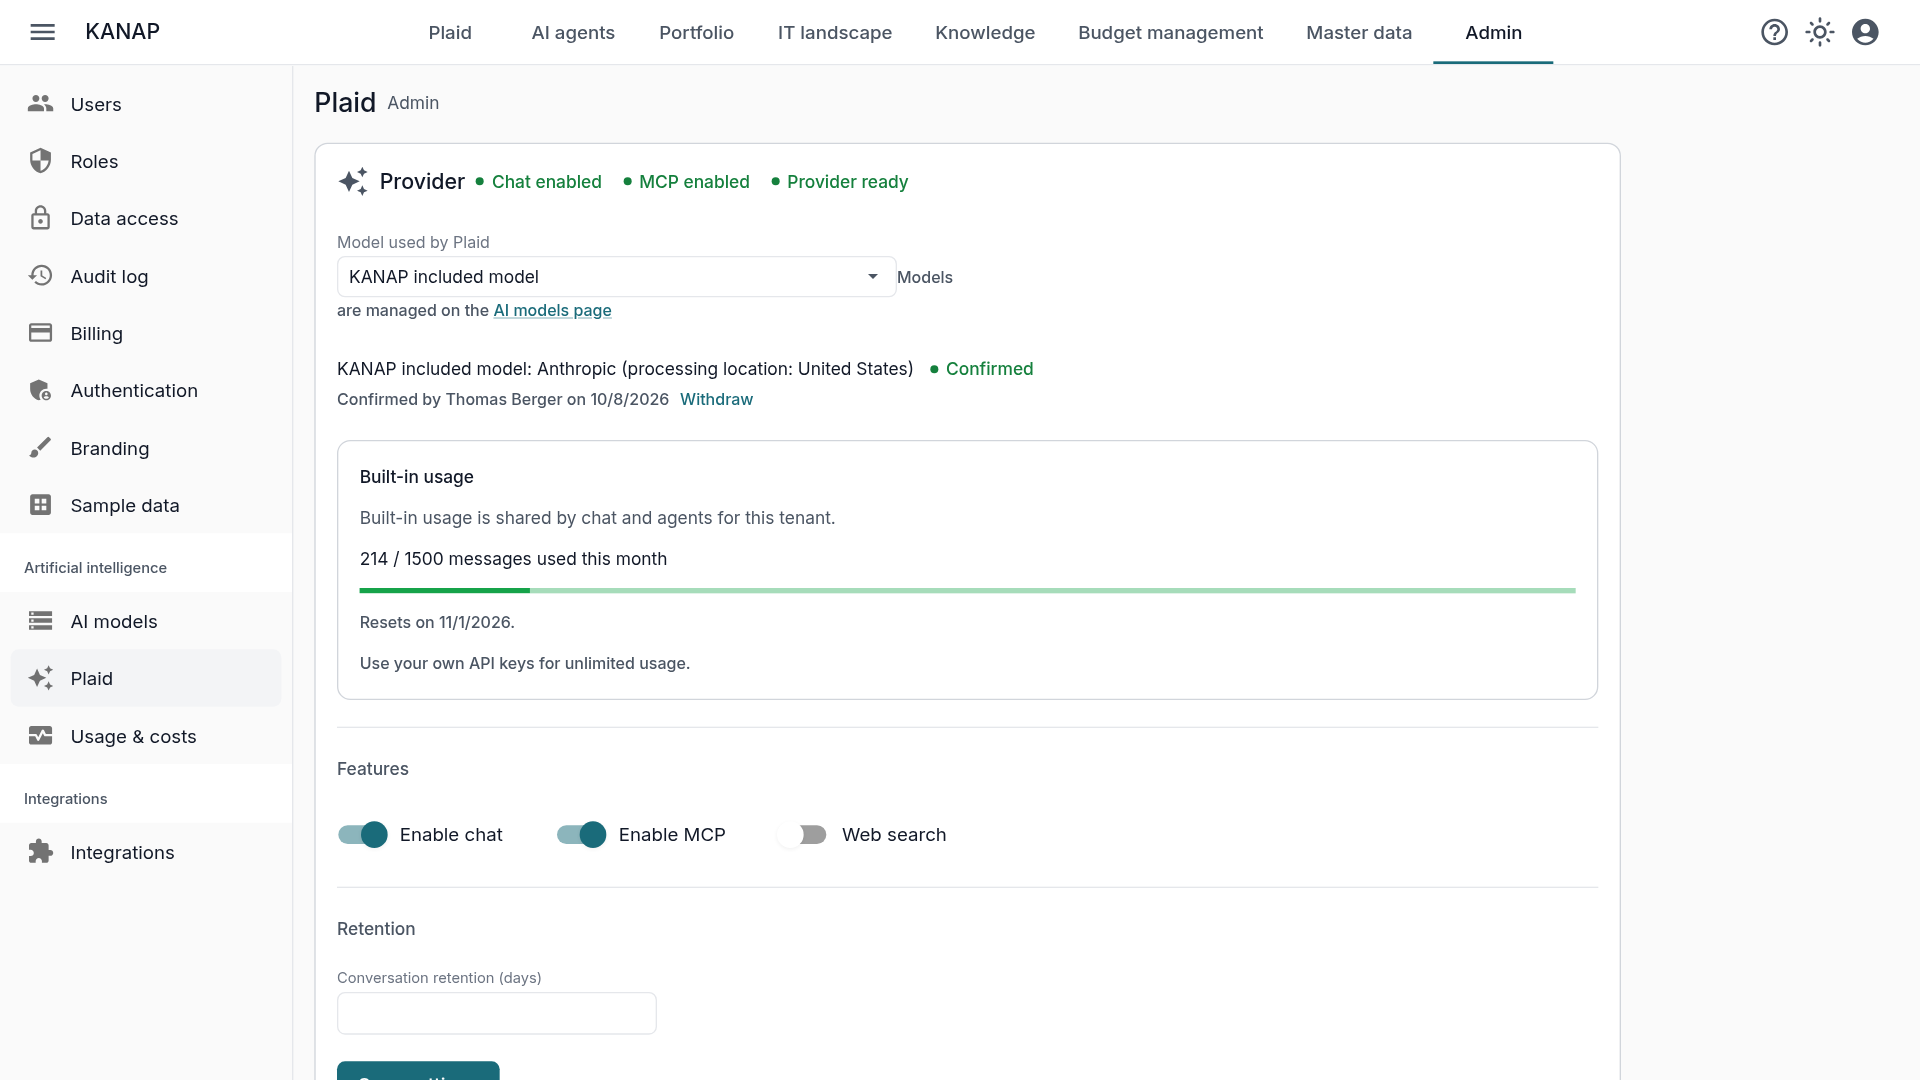Image resolution: width=1920 pixels, height=1080 pixels.
Task: Follow the AI models page link
Action: point(552,310)
